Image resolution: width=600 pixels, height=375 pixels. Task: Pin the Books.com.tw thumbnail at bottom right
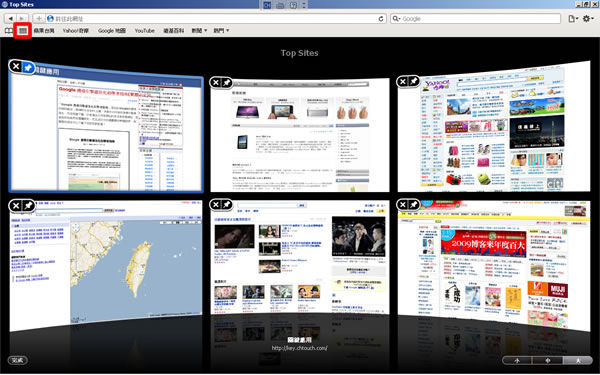(x=414, y=205)
